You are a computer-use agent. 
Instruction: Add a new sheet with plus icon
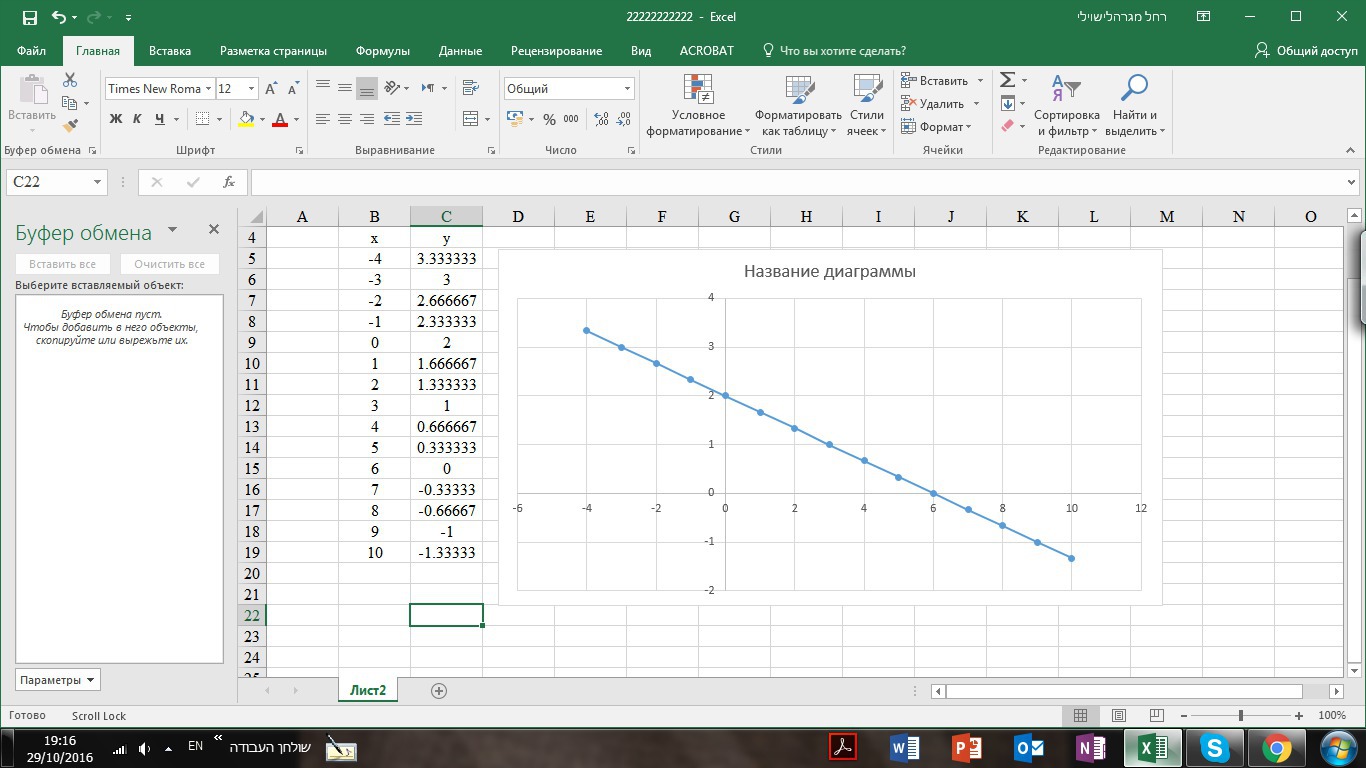pos(438,690)
